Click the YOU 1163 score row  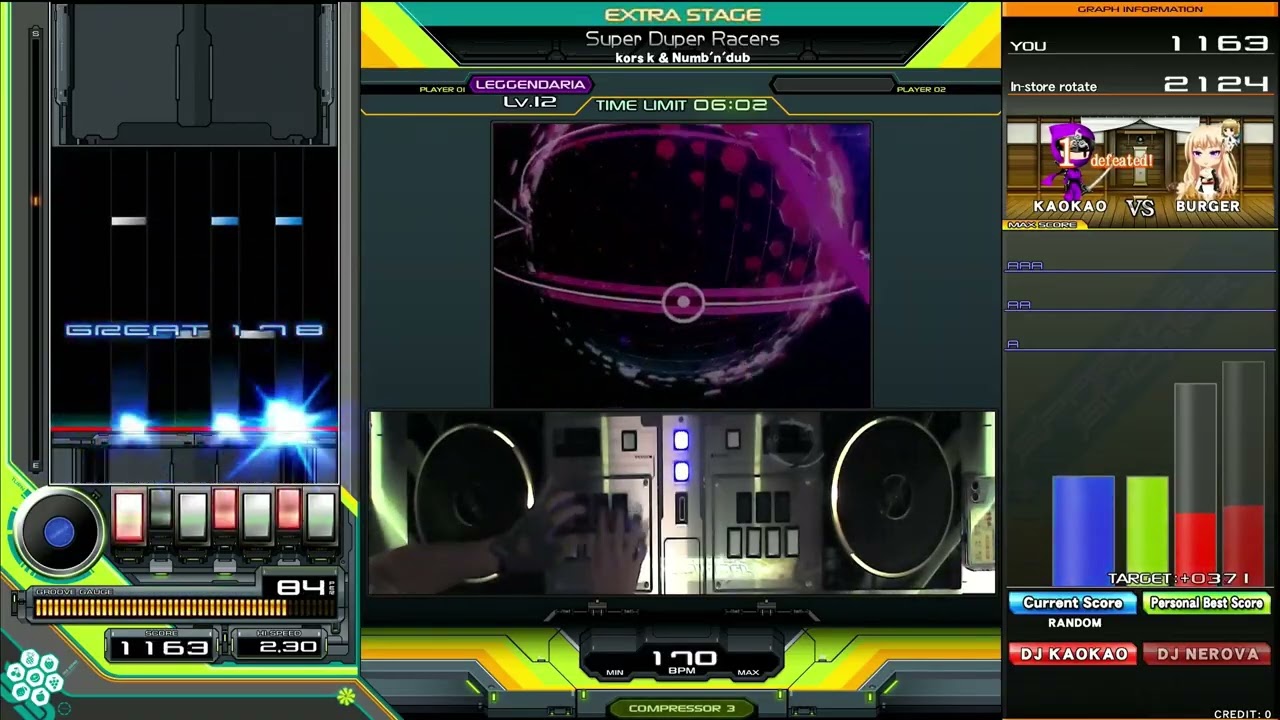pos(1140,44)
